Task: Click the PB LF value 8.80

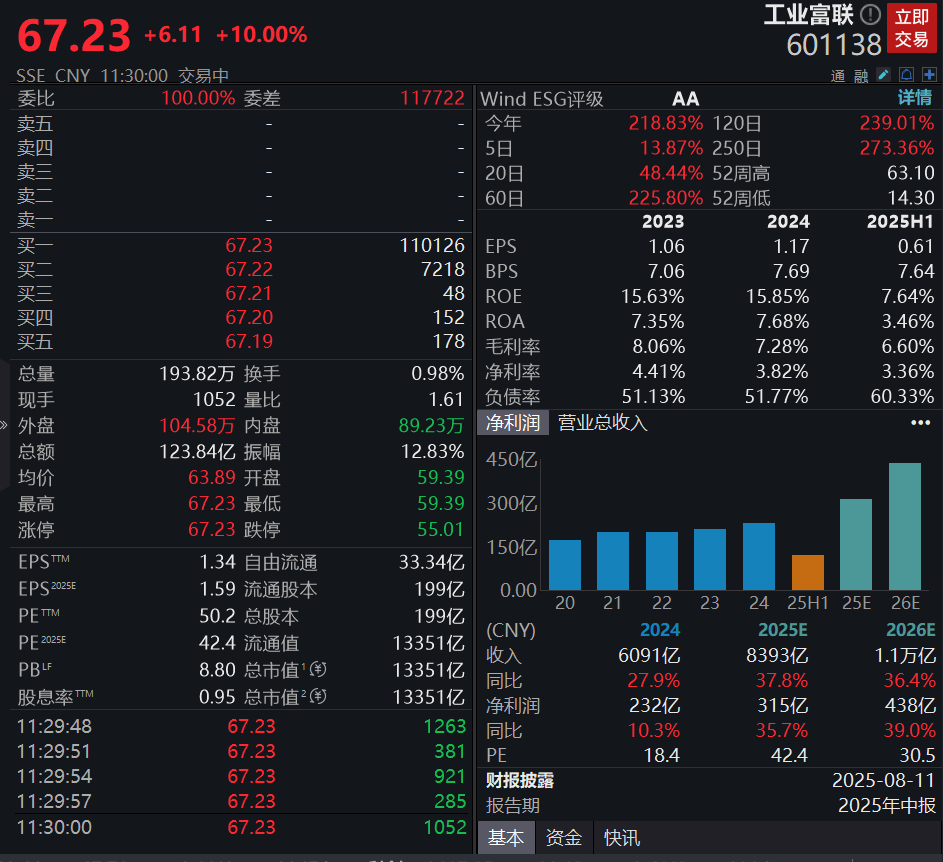Action: 217,670
